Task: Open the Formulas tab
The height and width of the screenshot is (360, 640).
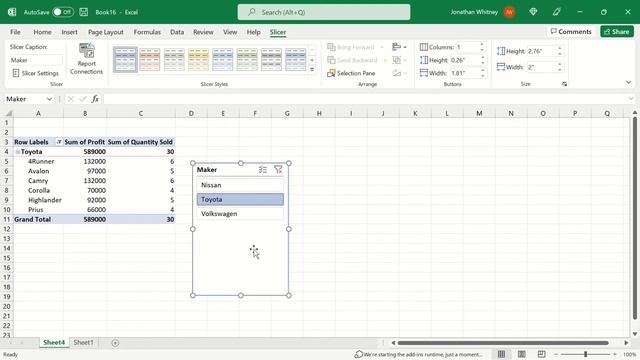Action: click(x=147, y=32)
